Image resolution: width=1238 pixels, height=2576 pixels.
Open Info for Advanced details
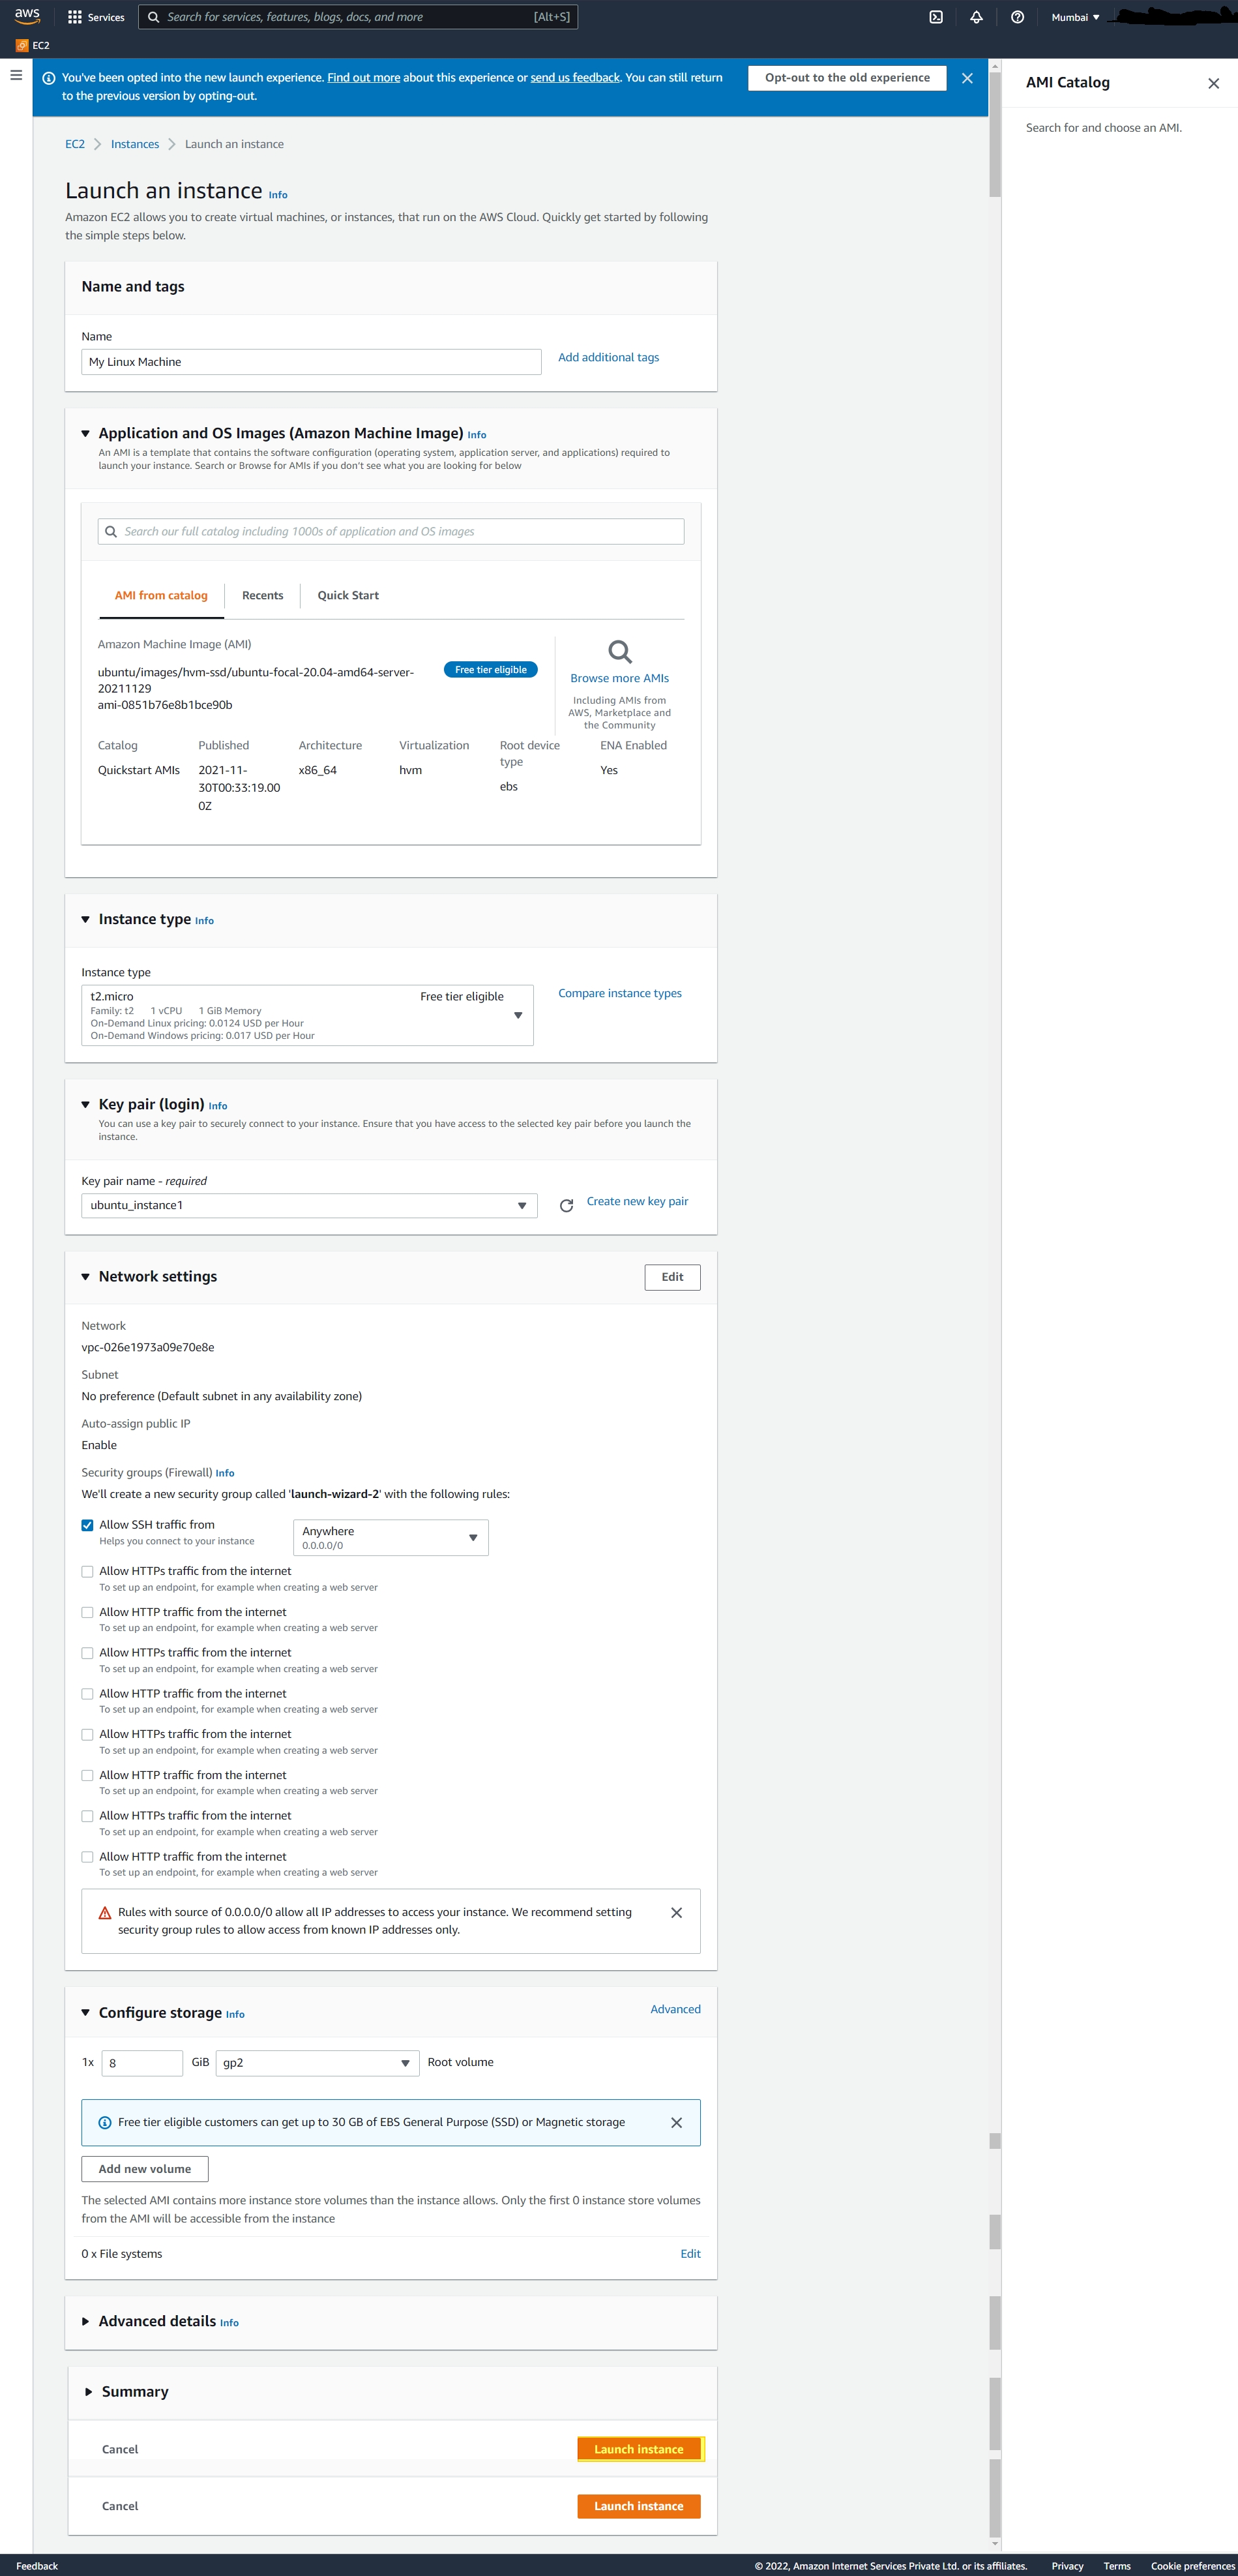(229, 2323)
